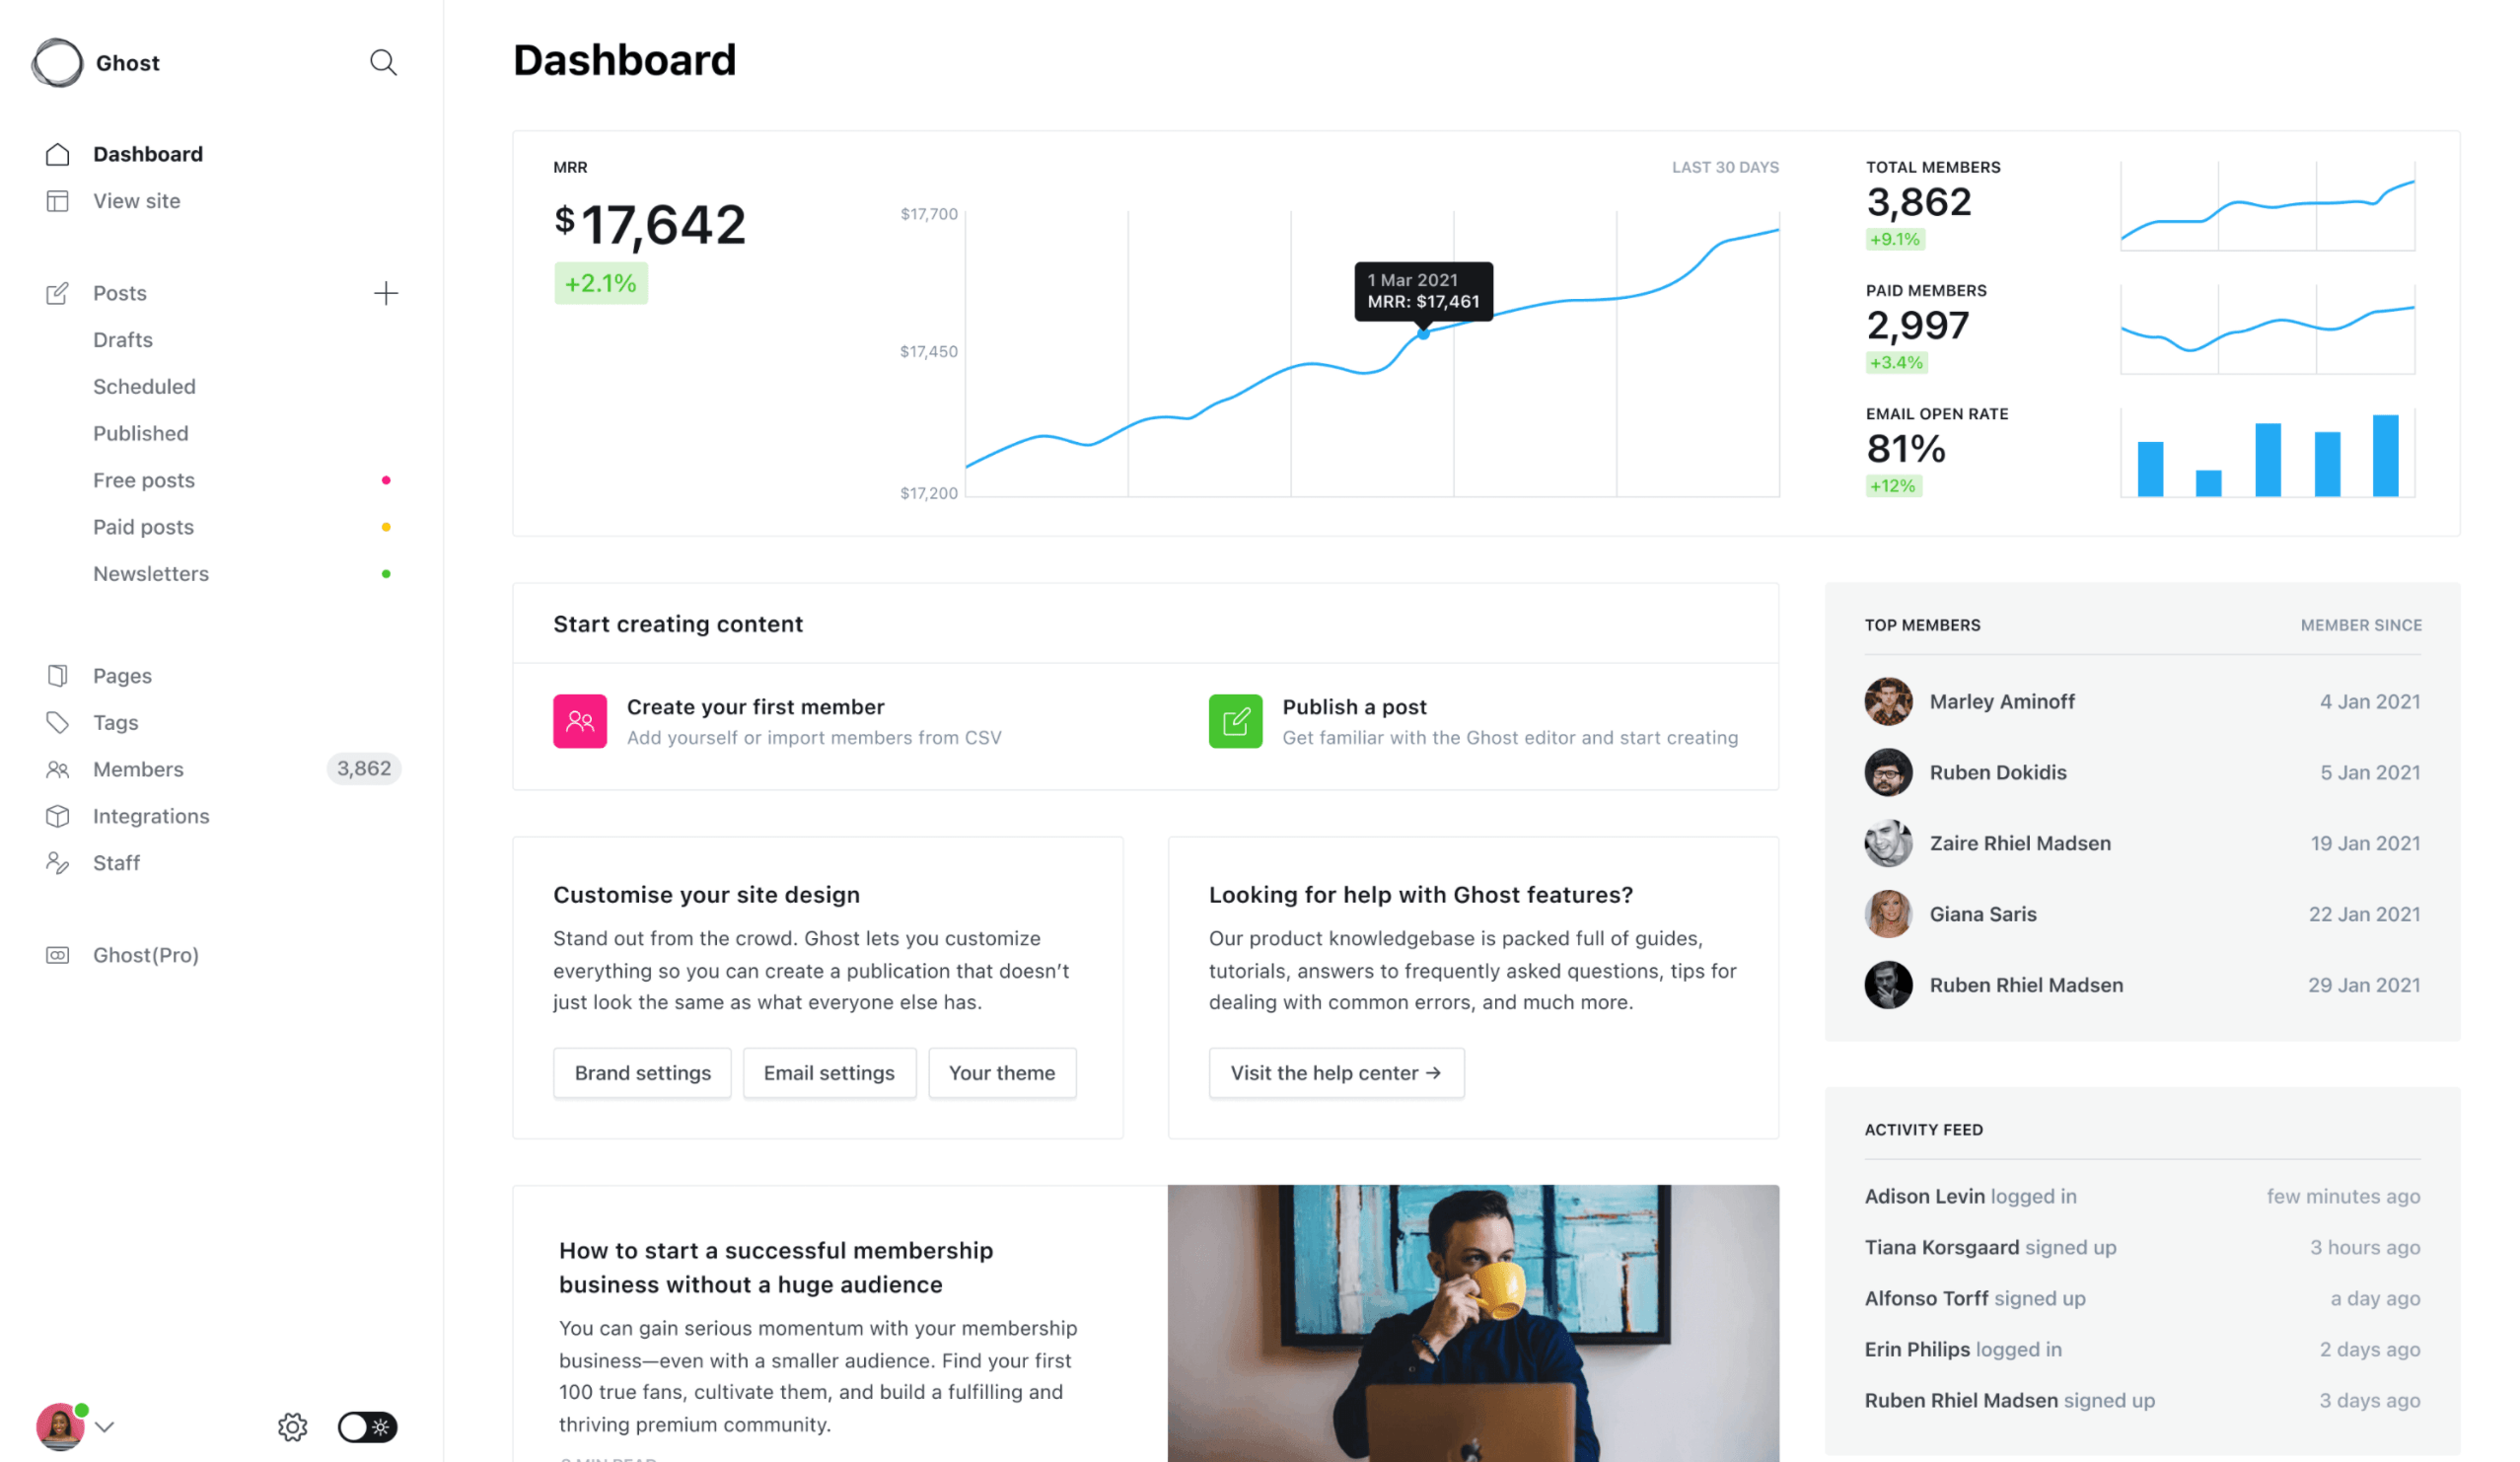This screenshot has height=1462, width=2520.
Task: Toggle the dark/light mode switch
Action: (367, 1425)
